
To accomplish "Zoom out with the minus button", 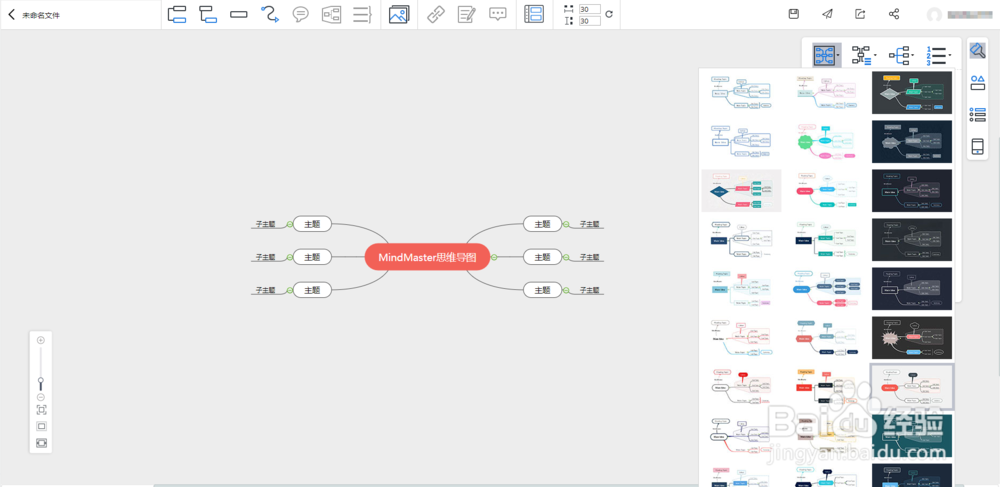I will click(41, 397).
